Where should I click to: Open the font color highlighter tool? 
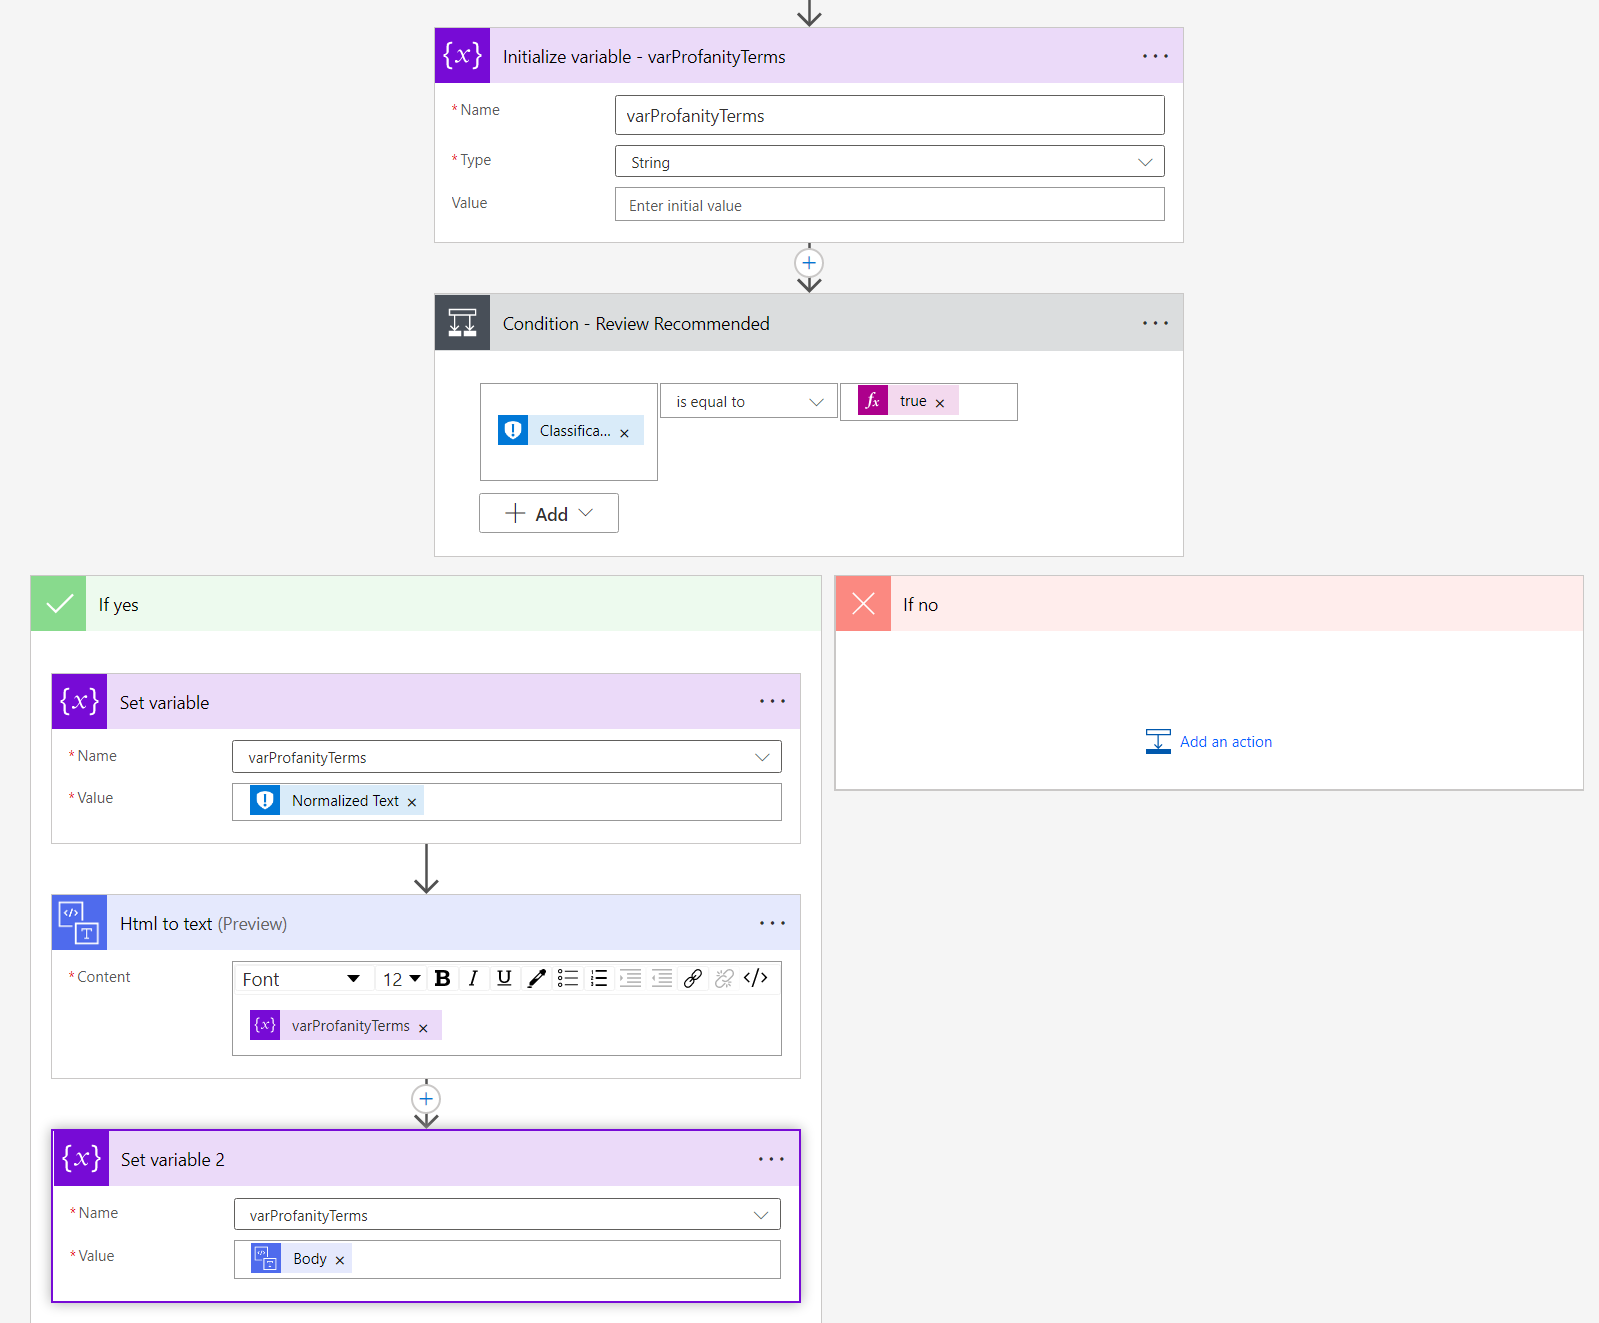pyautogui.click(x=536, y=979)
